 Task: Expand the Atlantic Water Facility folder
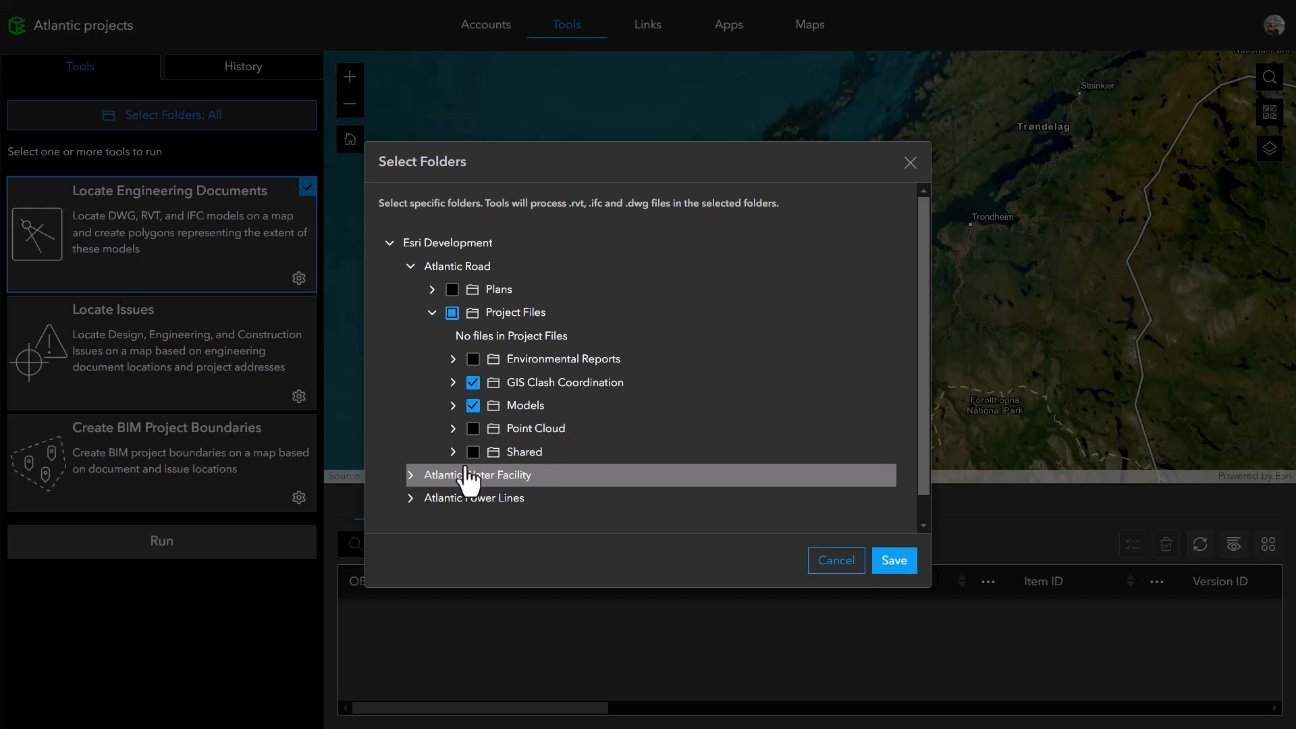point(409,474)
